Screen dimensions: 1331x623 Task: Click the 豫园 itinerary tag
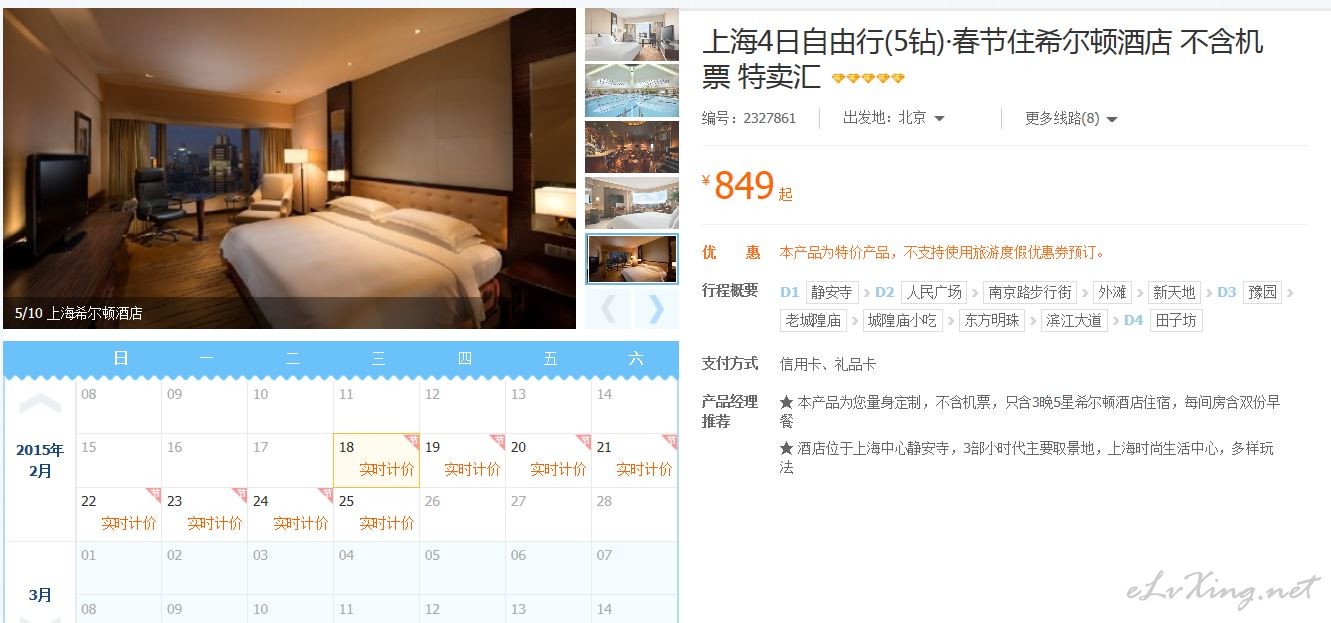[x=1262, y=292]
